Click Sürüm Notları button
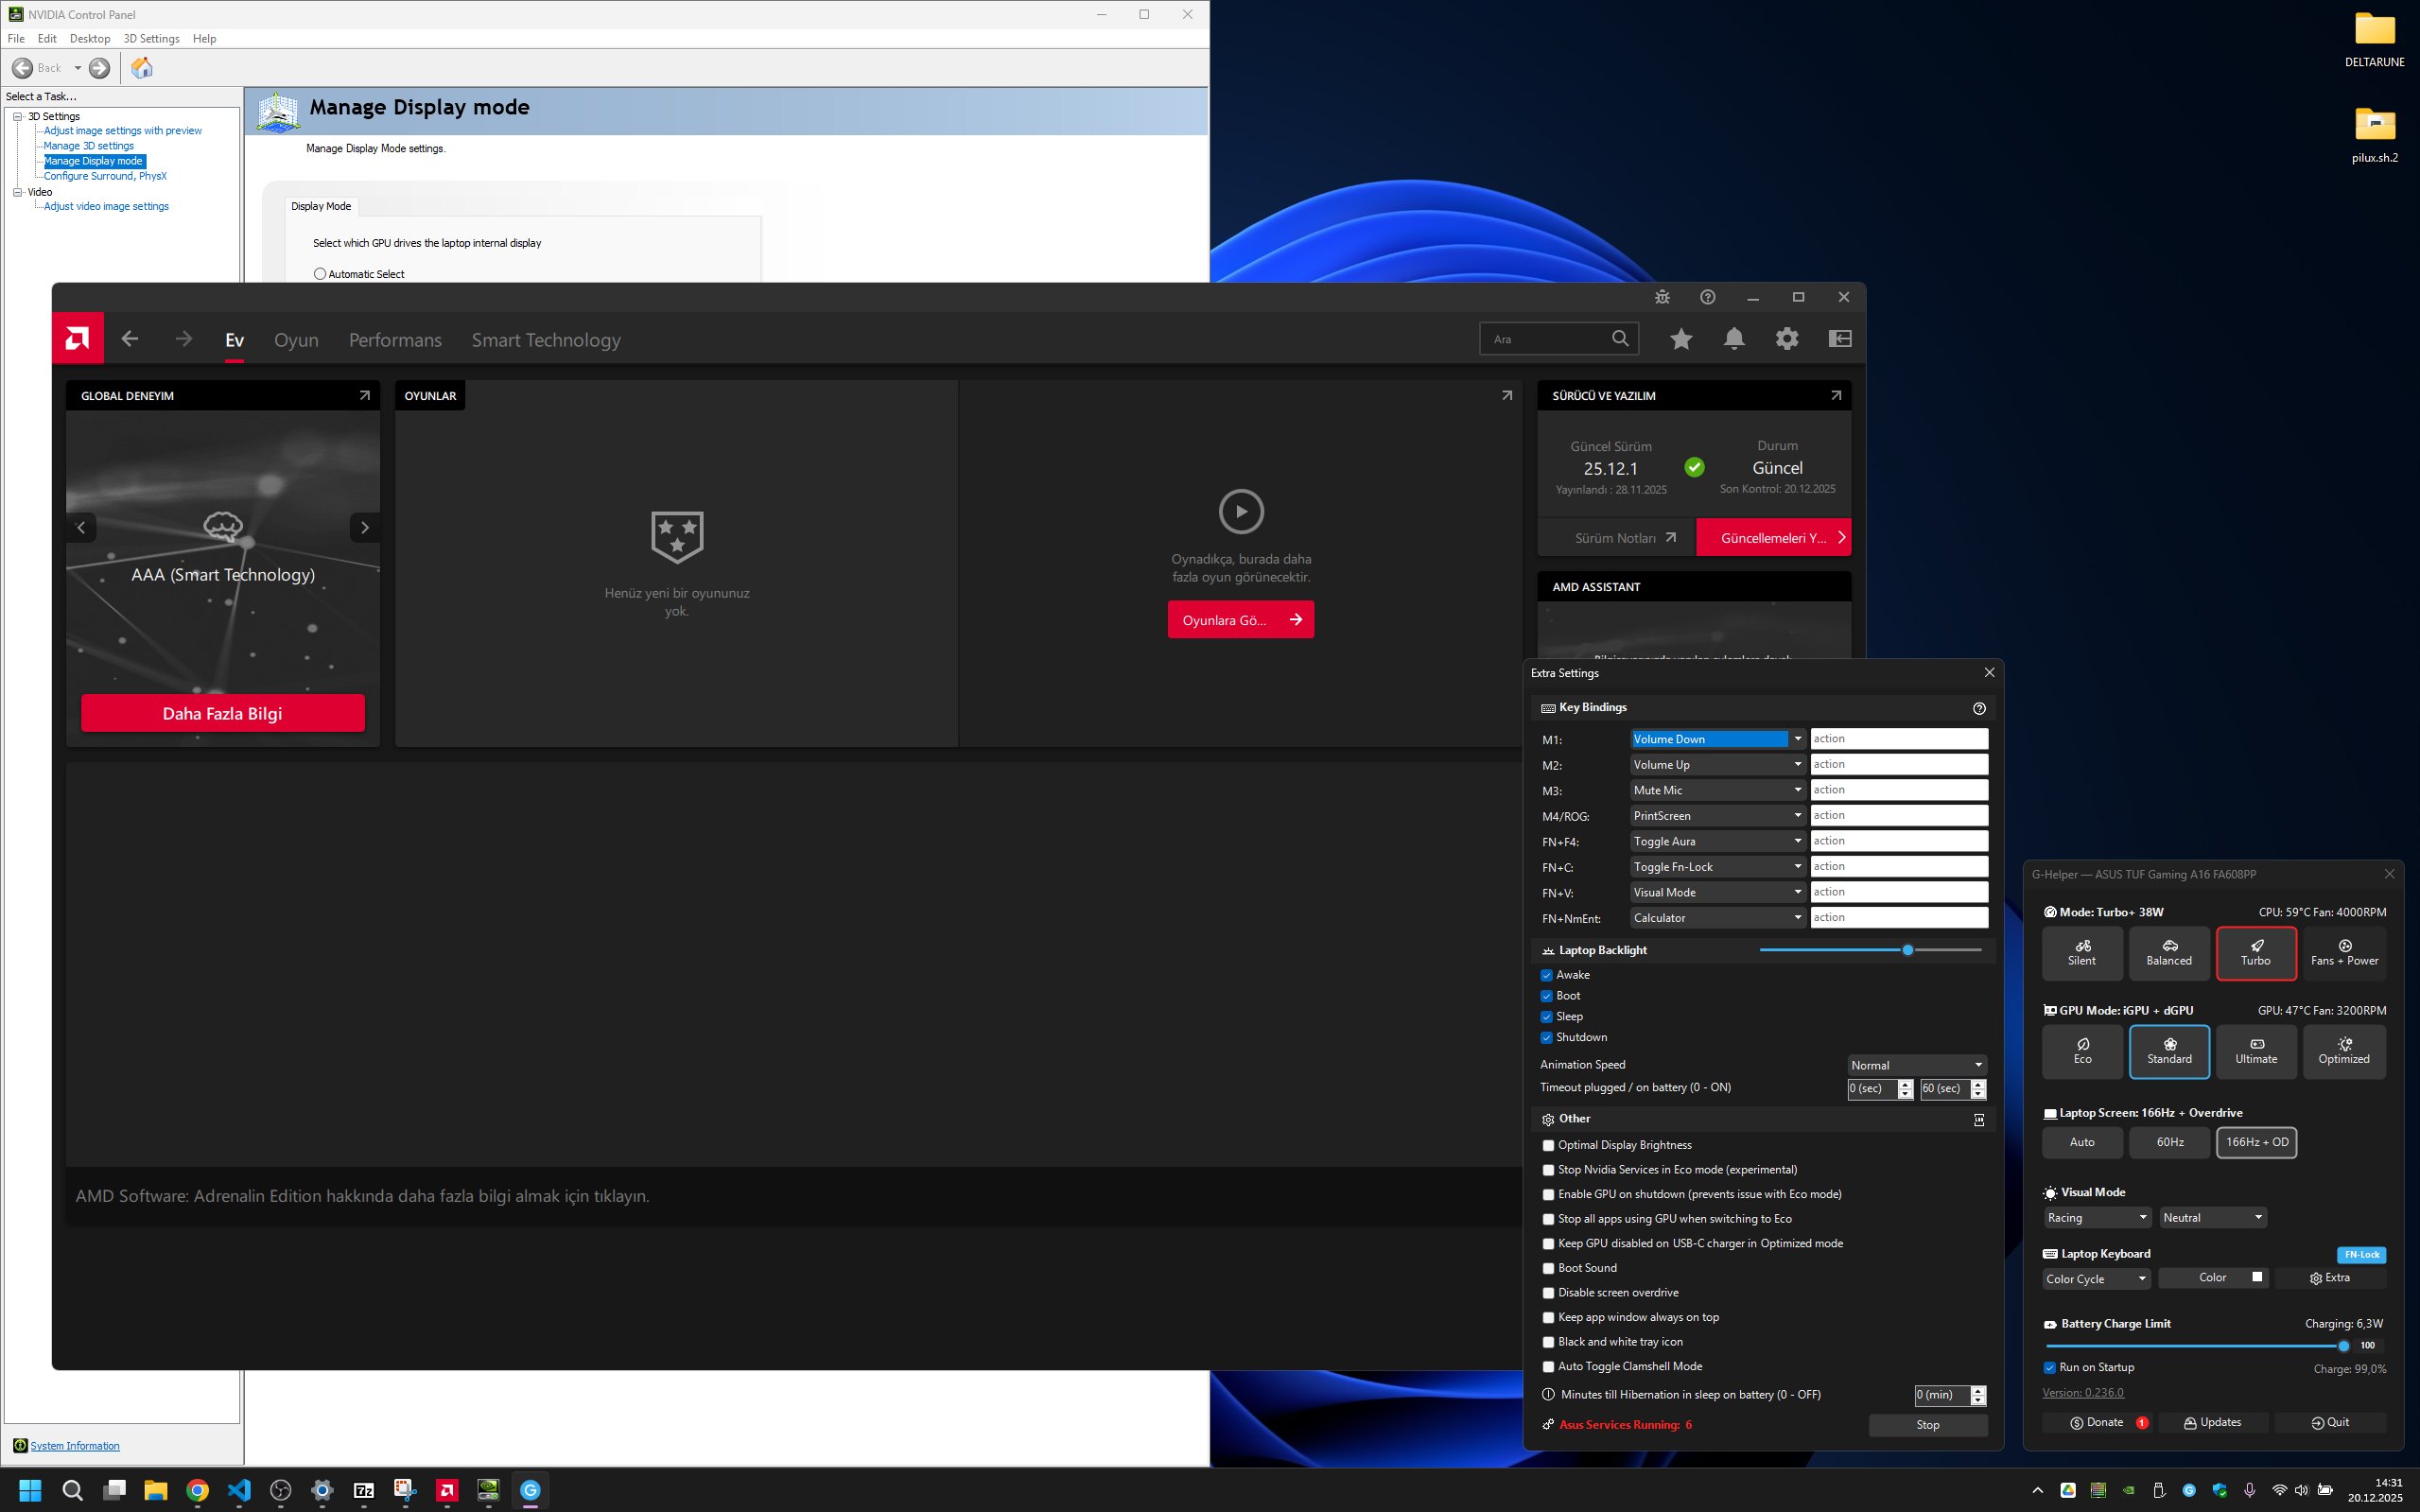The width and height of the screenshot is (2420, 1512). 1616,538
